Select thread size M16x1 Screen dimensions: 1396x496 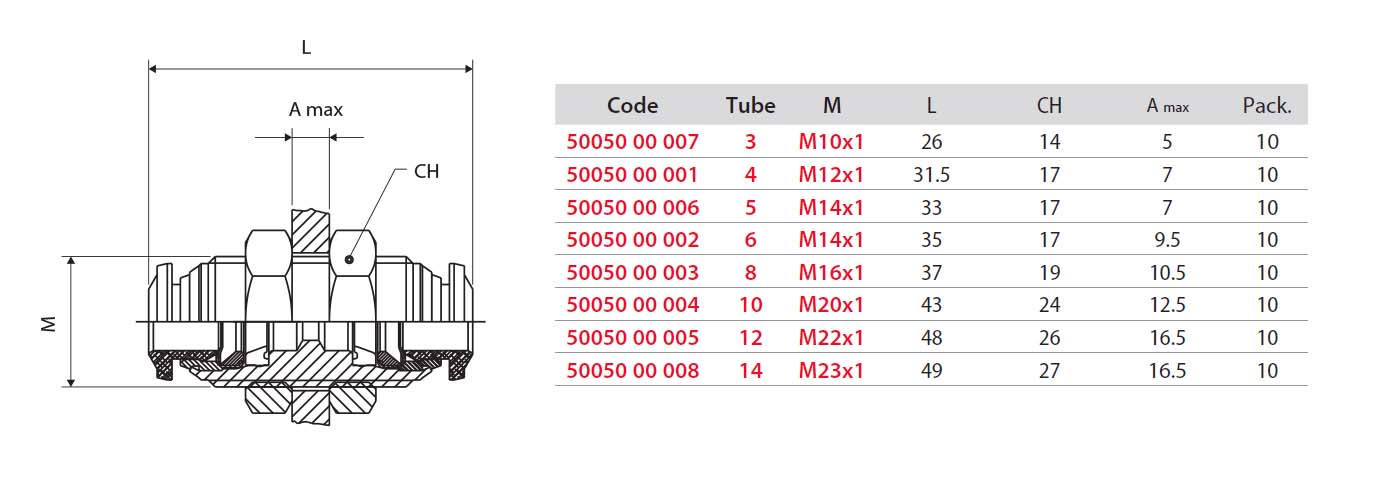pos(831,273)
